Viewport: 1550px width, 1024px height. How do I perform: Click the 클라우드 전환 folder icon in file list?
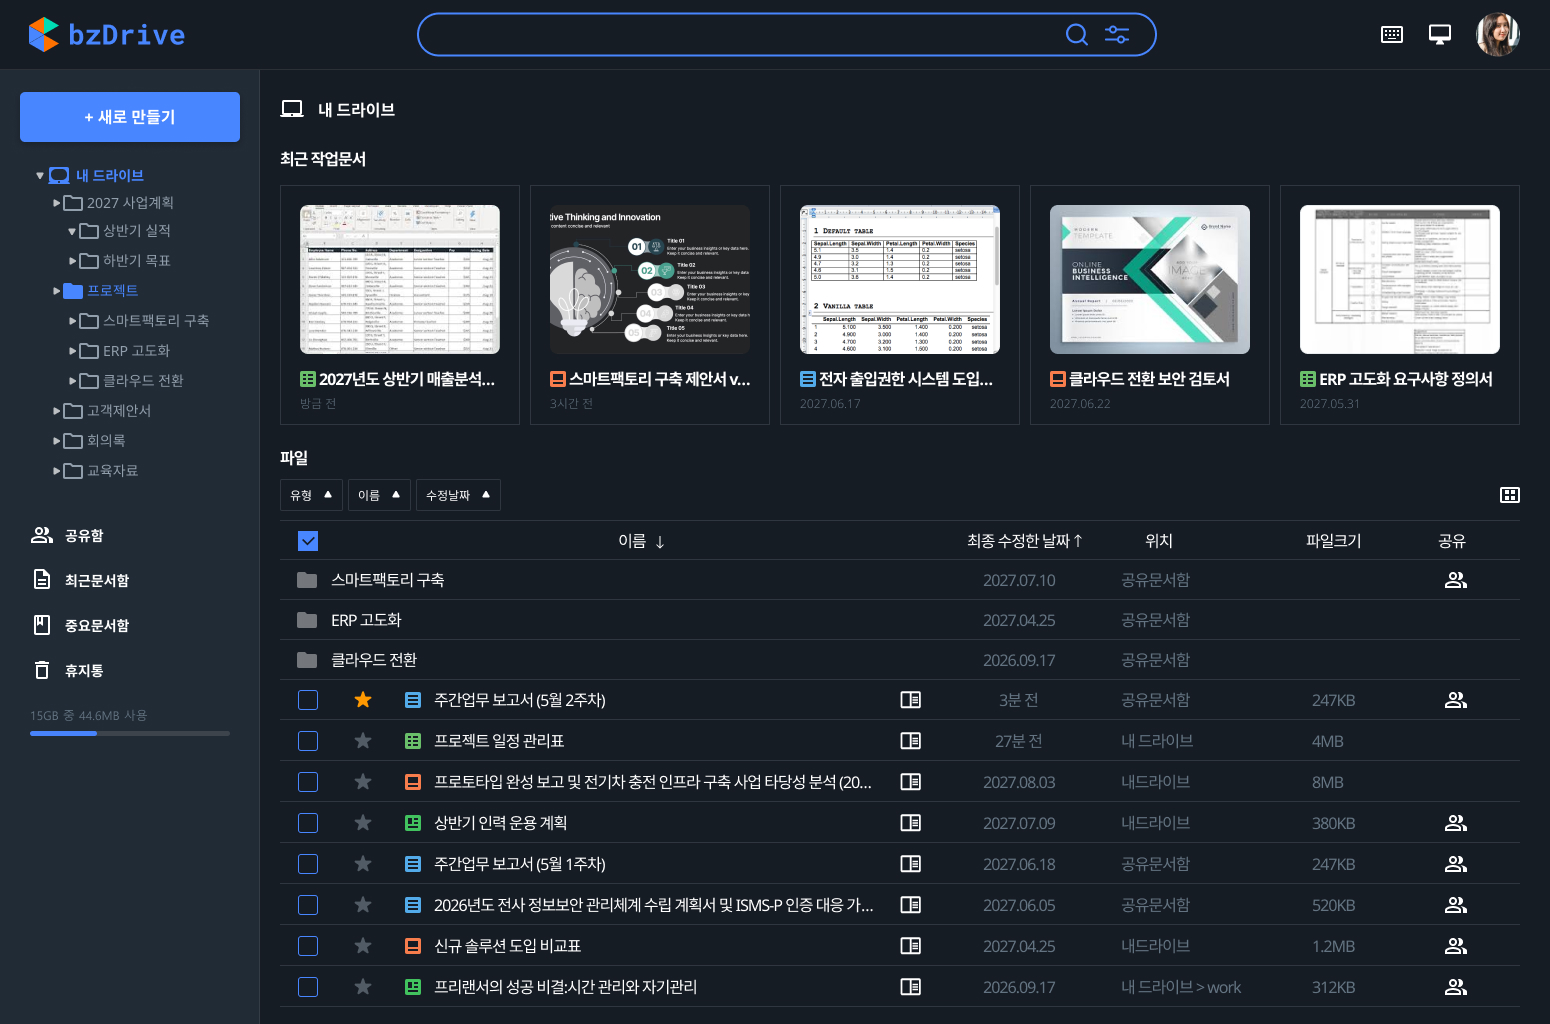click(x=307, y=660)
